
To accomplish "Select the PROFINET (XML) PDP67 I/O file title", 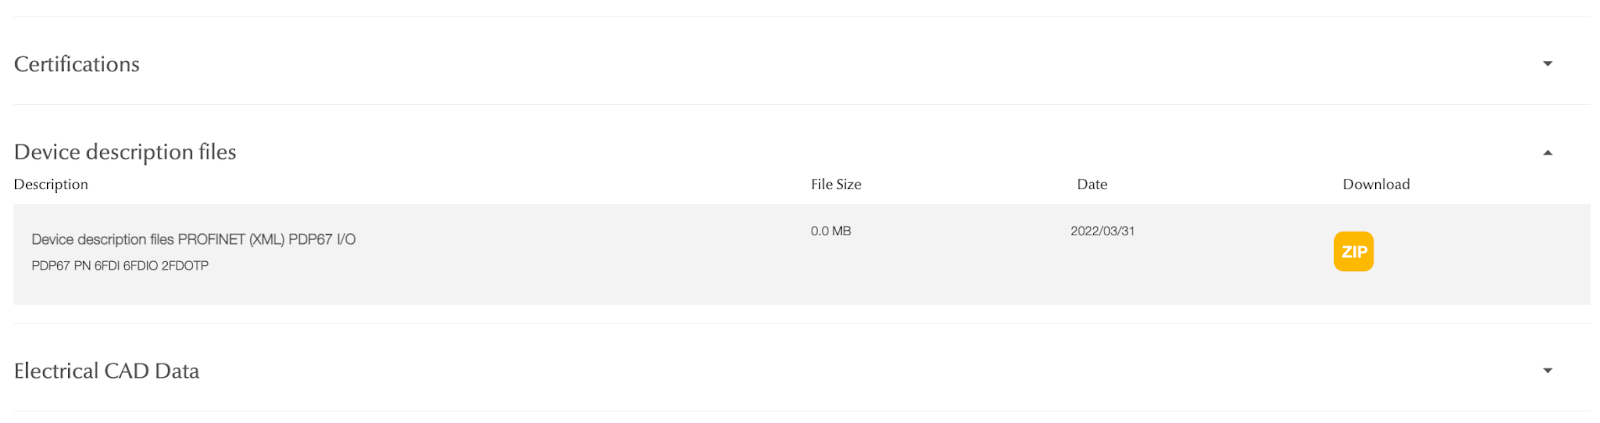I will pyautogui.click(x=194, y=239).
